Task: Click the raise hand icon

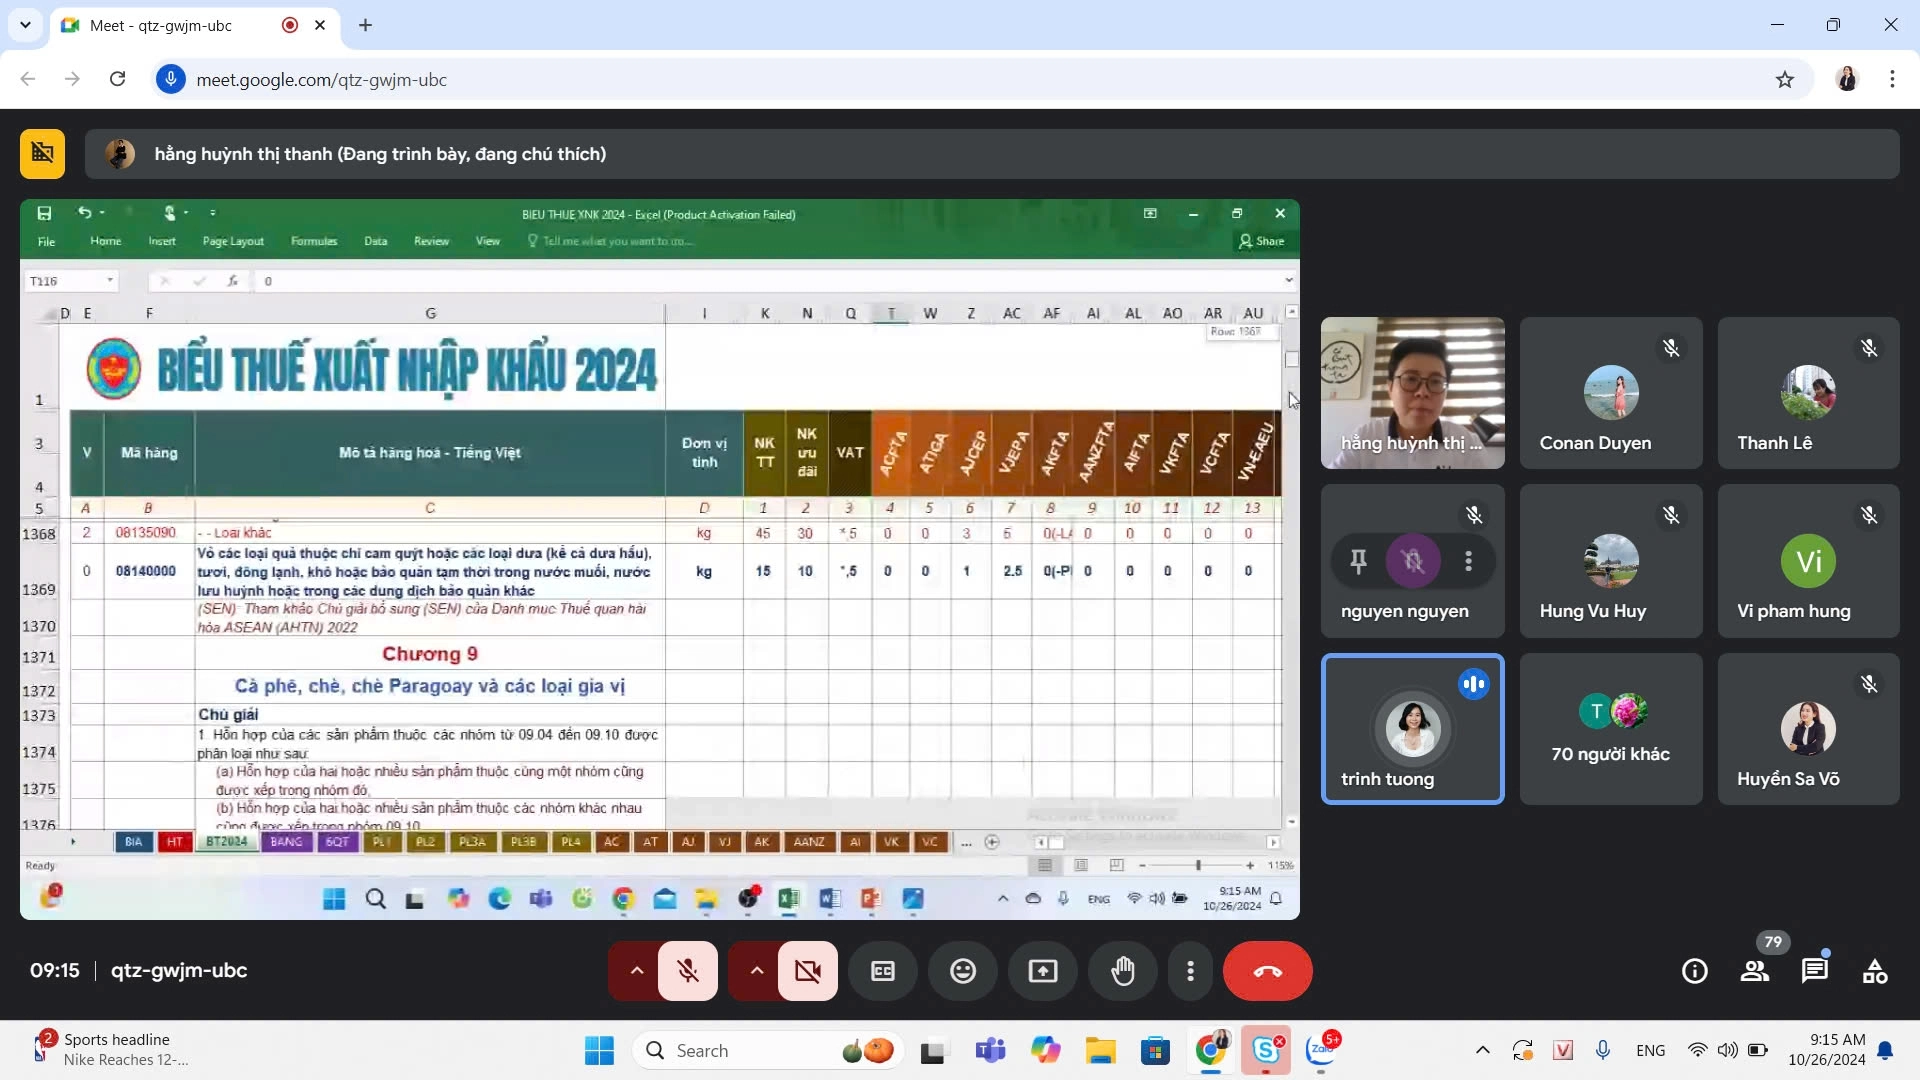Action: pos(1123,971)
